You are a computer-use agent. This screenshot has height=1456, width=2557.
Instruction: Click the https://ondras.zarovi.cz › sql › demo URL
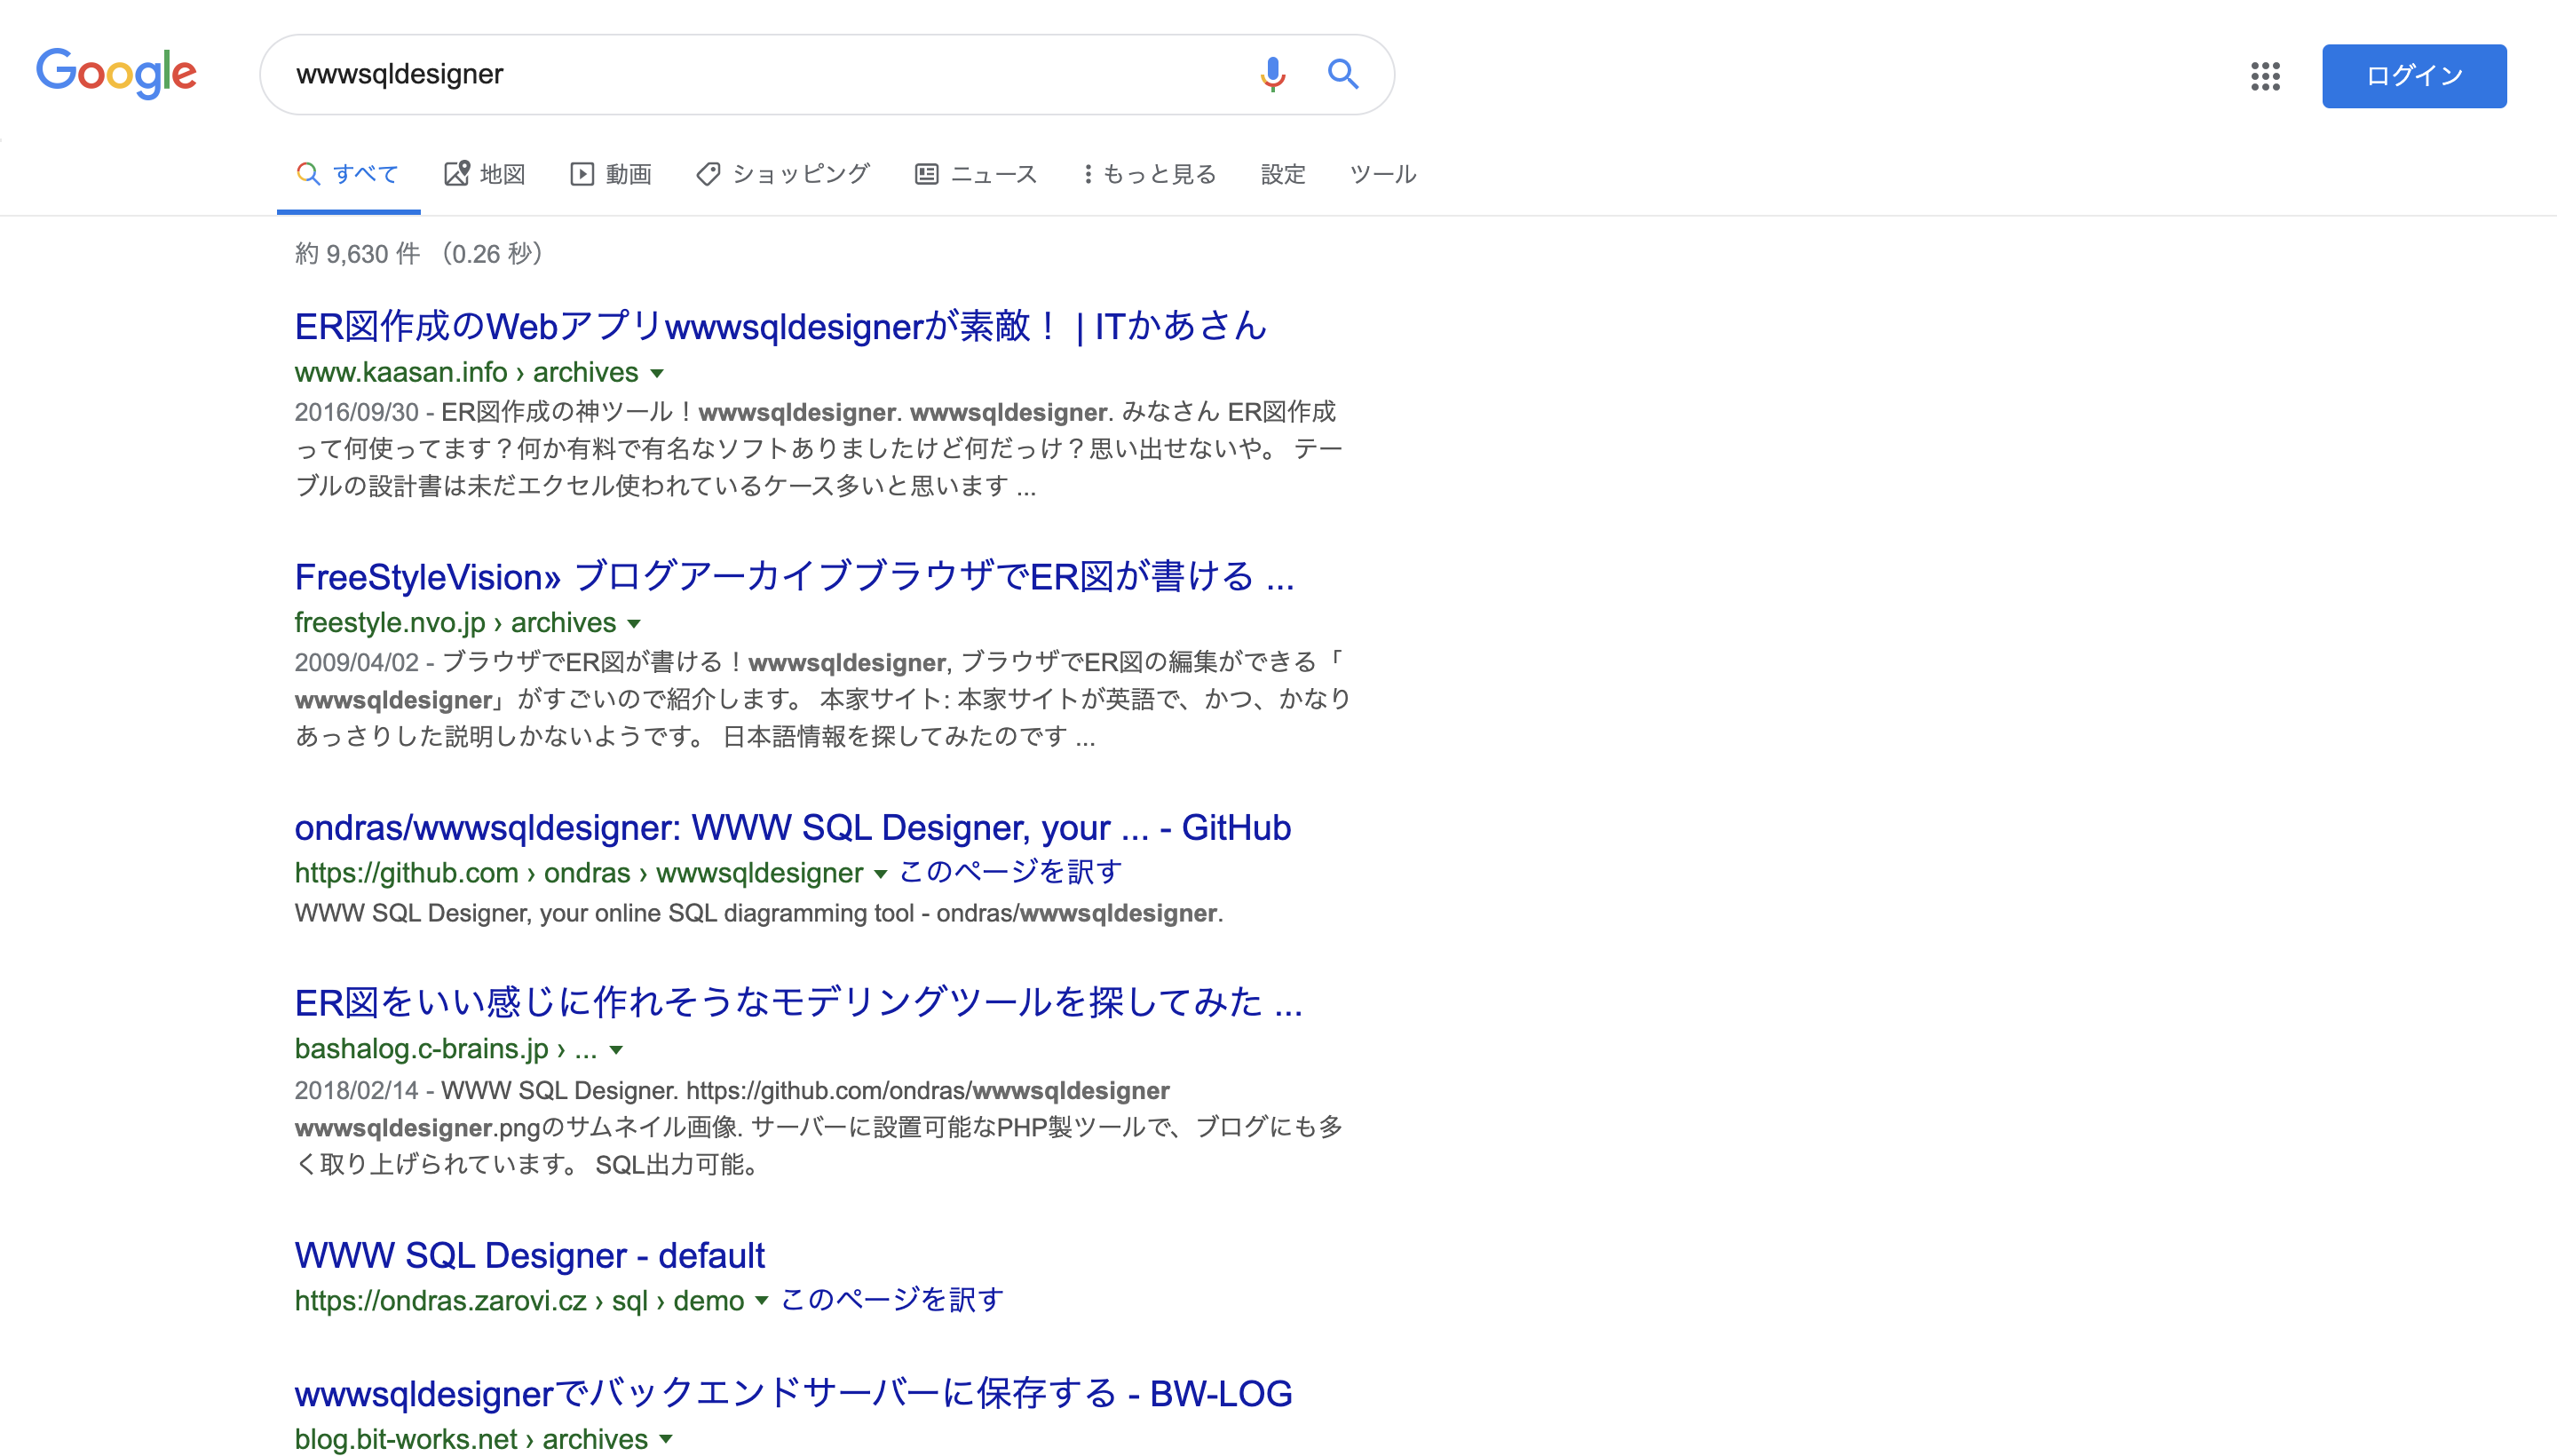pos(519,1301)
